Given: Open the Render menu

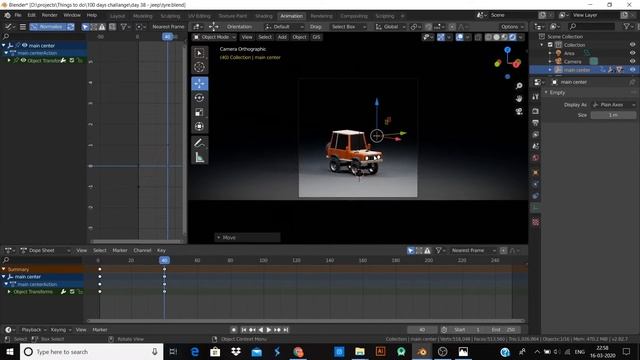Looking at the screenshot, I should point(49,15).
